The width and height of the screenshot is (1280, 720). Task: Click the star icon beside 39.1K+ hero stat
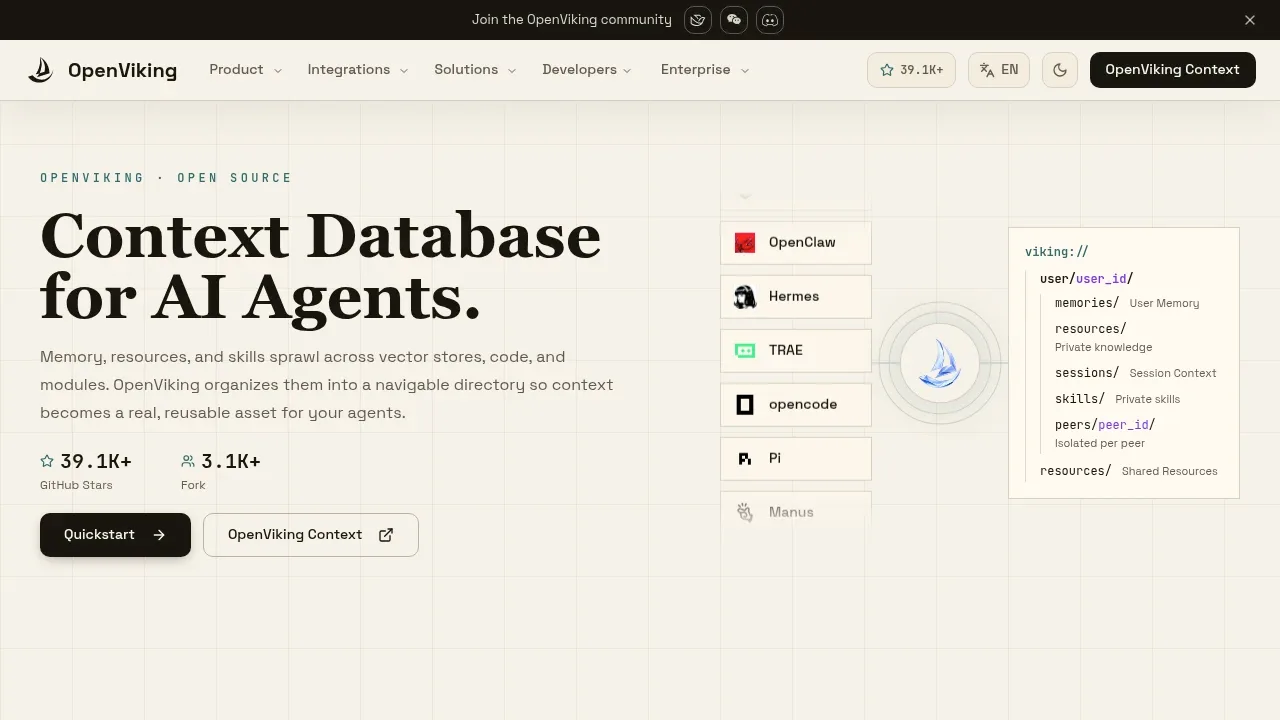tap(47, 461)
